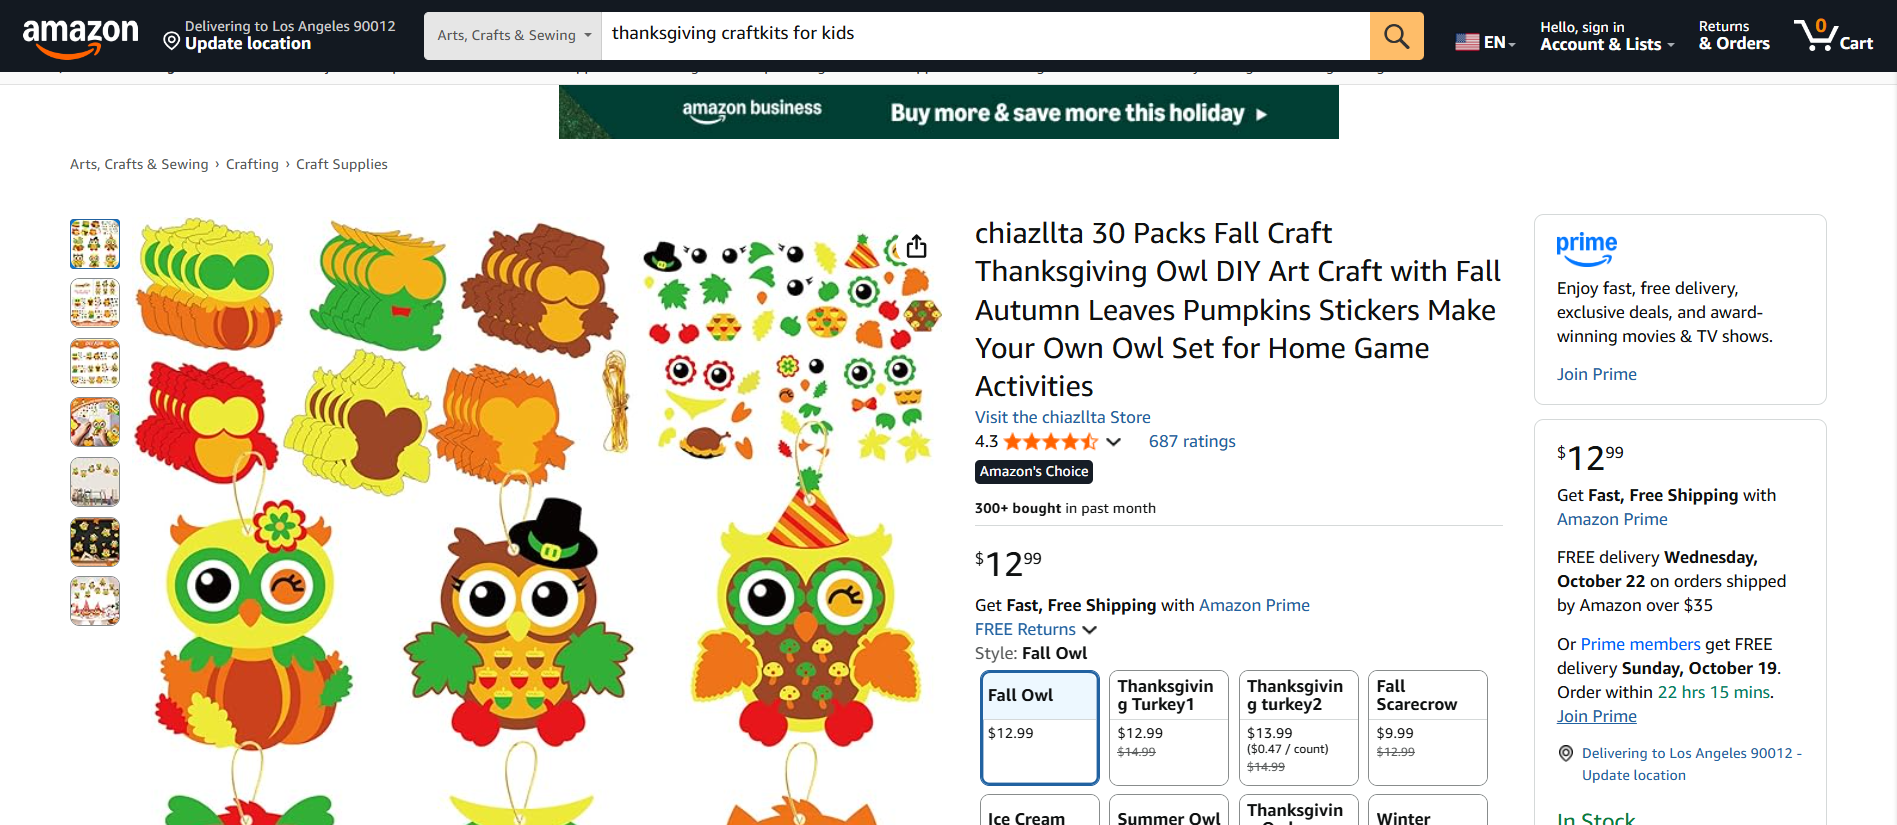This screenshot has width=1897, height=825.
Task: Open the Crafting breadcrumb
Action: tap(252, 164)
